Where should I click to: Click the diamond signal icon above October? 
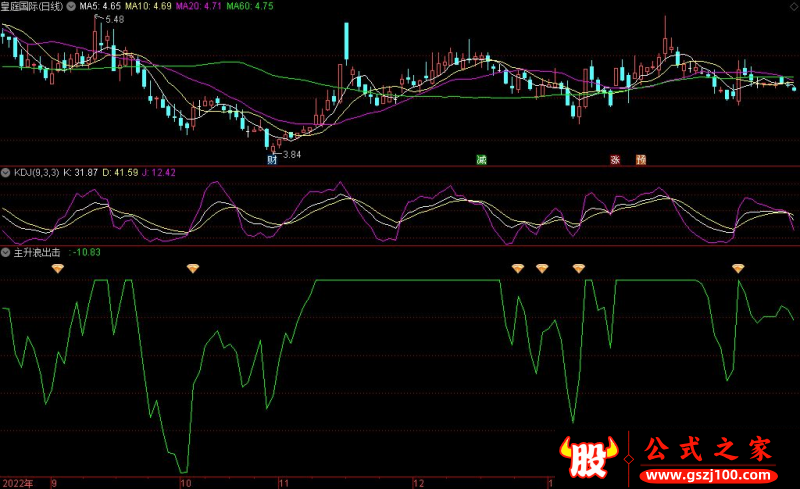tap(193, 268)
